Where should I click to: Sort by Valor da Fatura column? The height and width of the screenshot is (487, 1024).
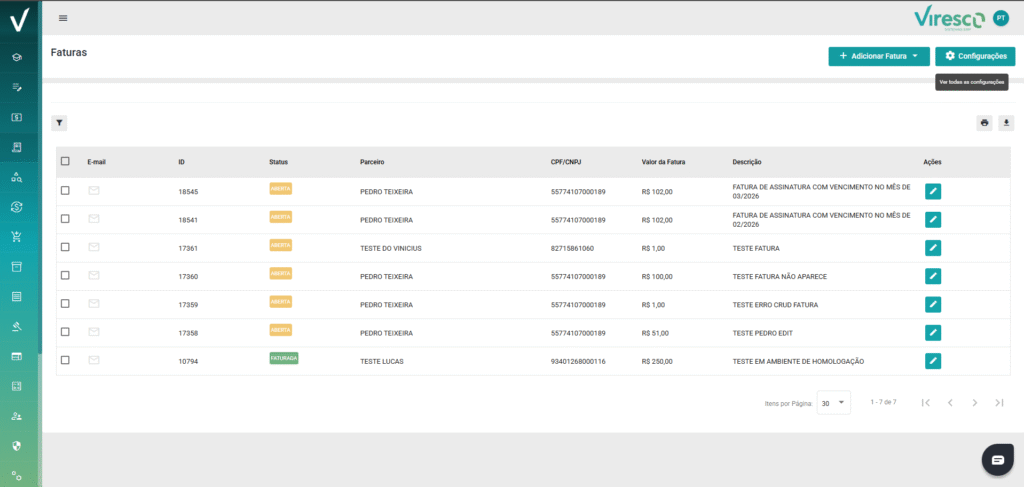click(x=663, y=162)
